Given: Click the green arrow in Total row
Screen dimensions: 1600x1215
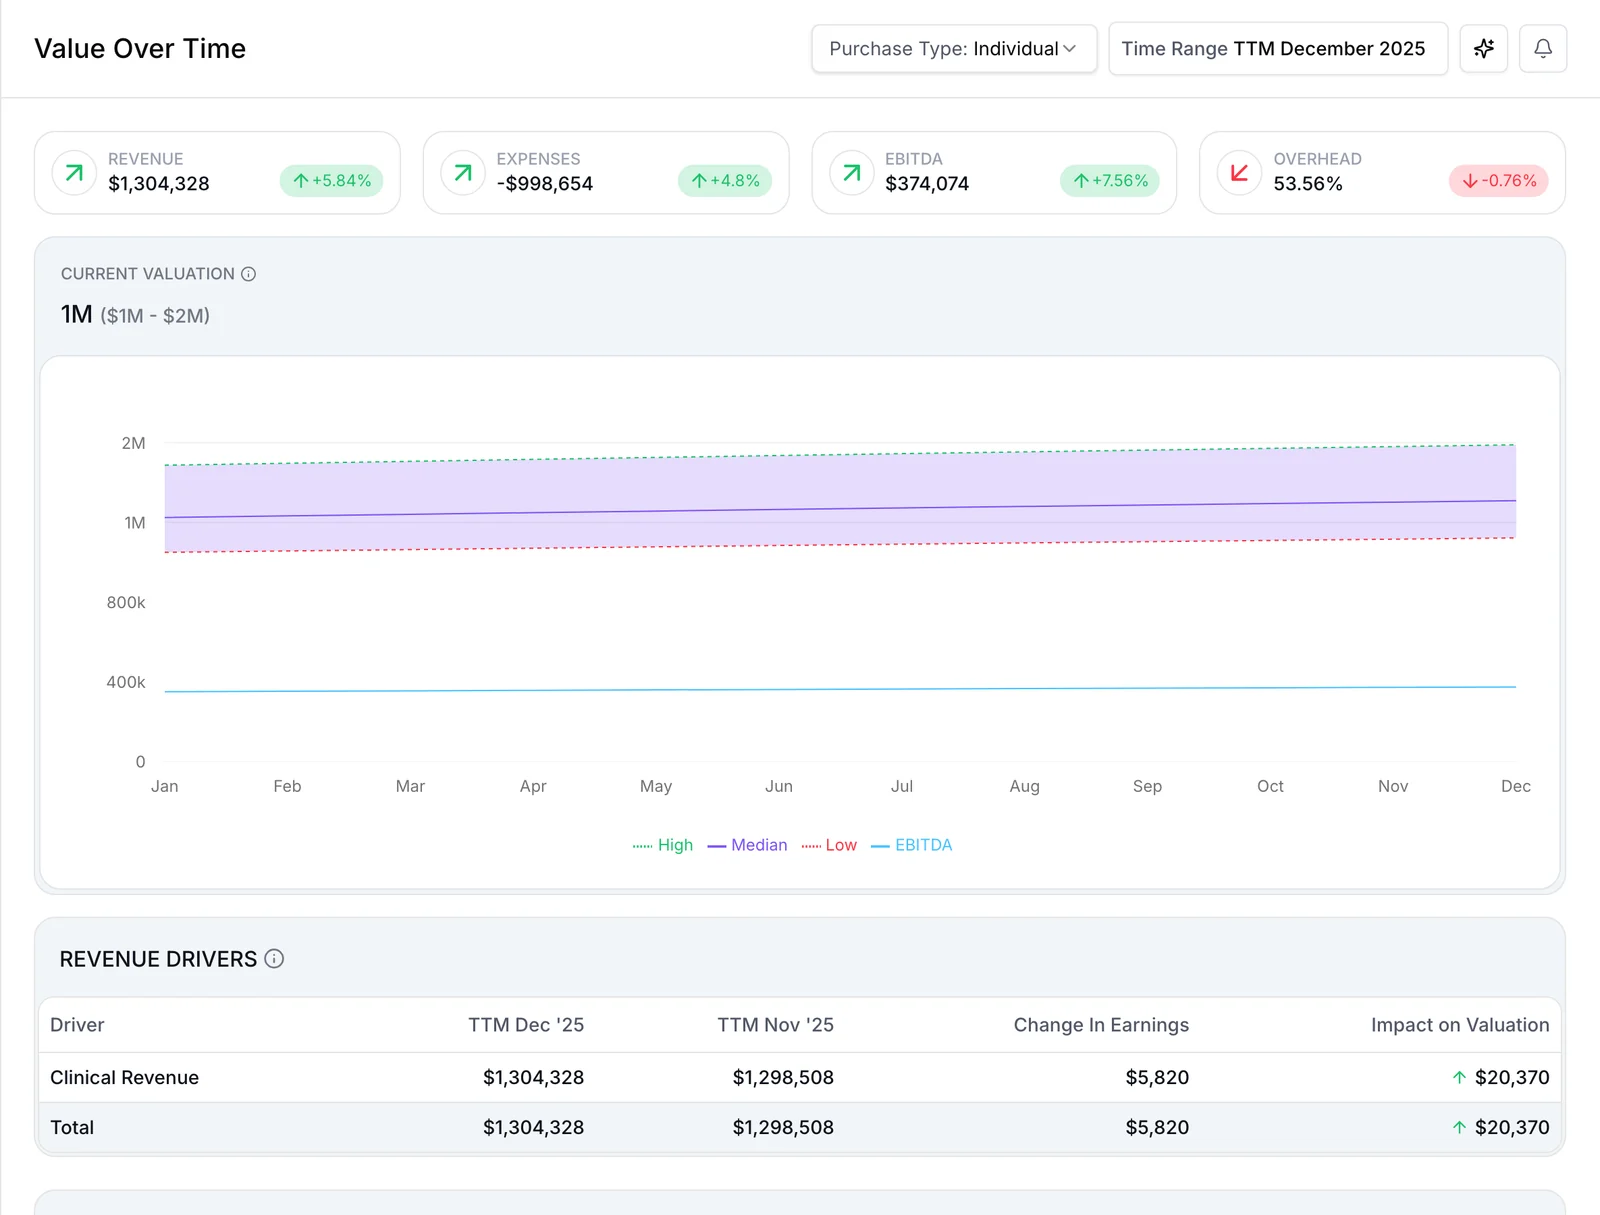Looking at the screenshot, I should tap(1459, 1128).
